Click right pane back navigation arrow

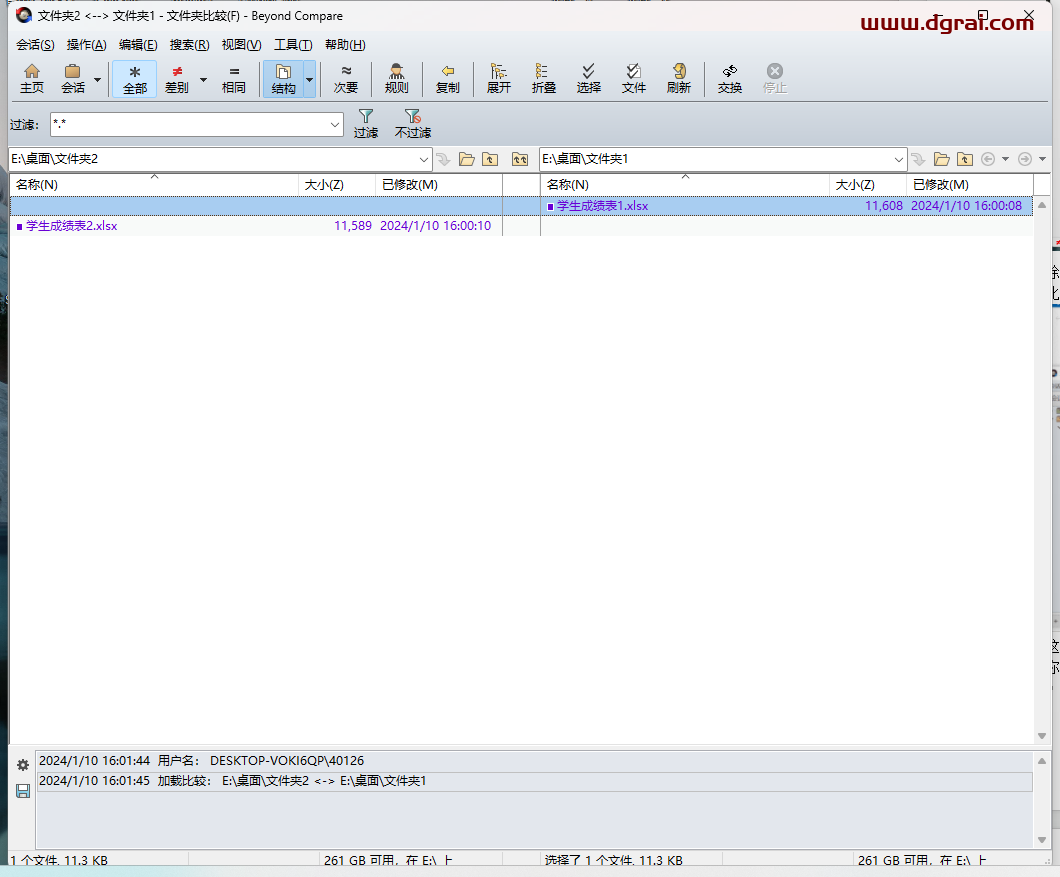[988, 160]
